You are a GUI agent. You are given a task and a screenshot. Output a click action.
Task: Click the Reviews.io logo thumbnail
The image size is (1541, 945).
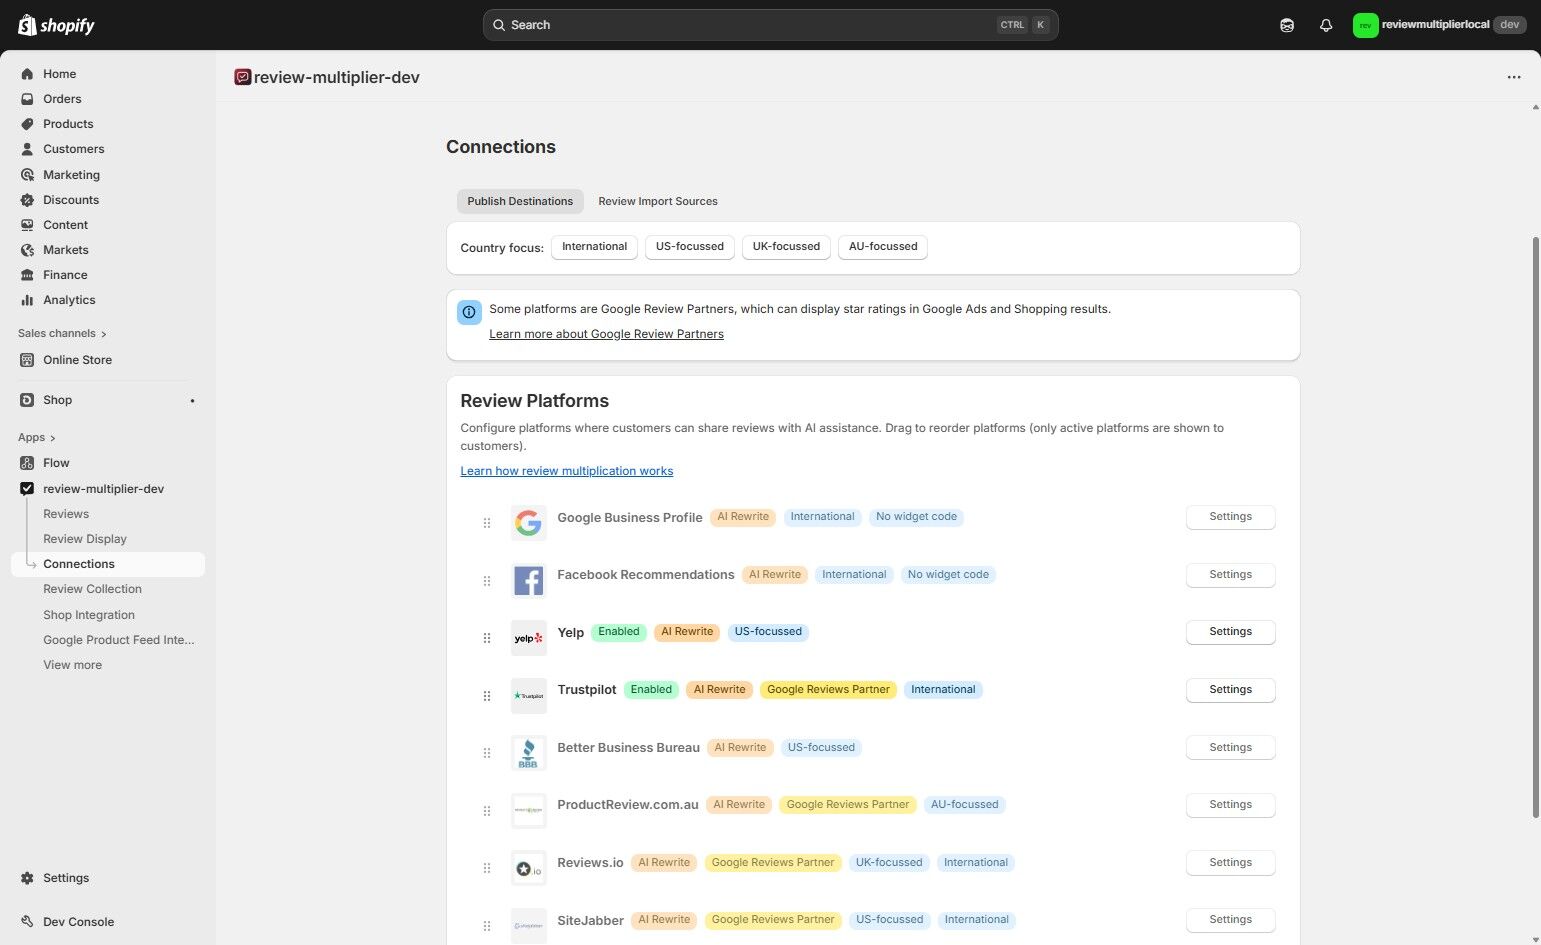point(528,868)
